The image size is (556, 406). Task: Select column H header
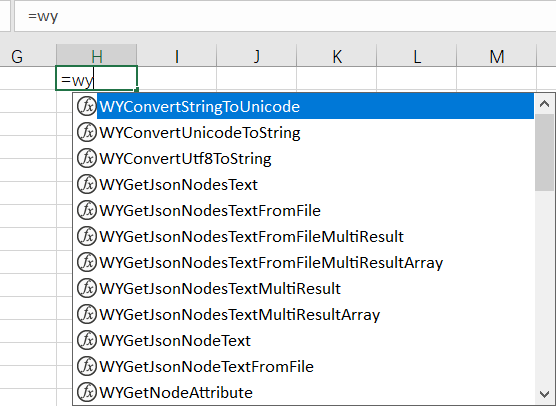click(x=96, y=56)
